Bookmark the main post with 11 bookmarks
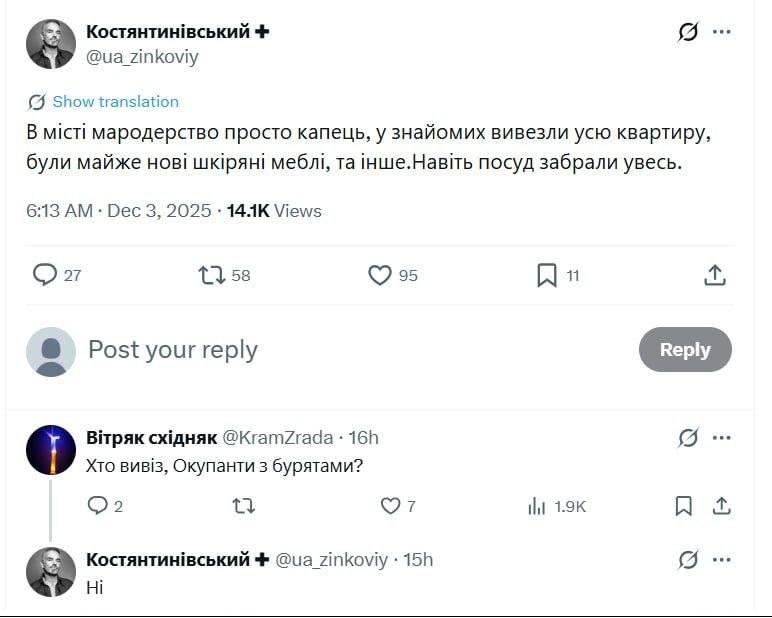The image size is (772, 618). tap(547, 275)
